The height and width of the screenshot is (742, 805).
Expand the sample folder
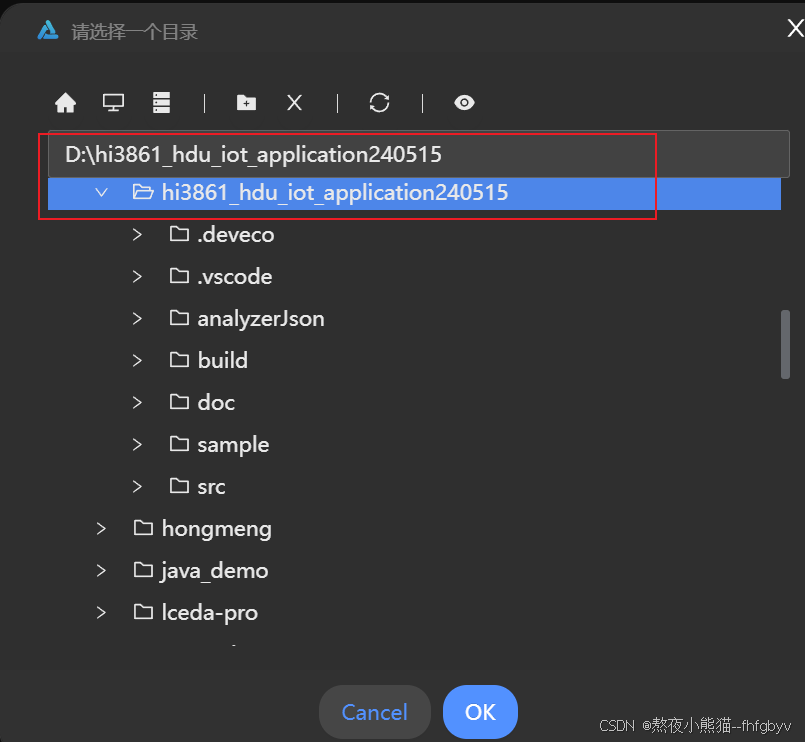137,445
